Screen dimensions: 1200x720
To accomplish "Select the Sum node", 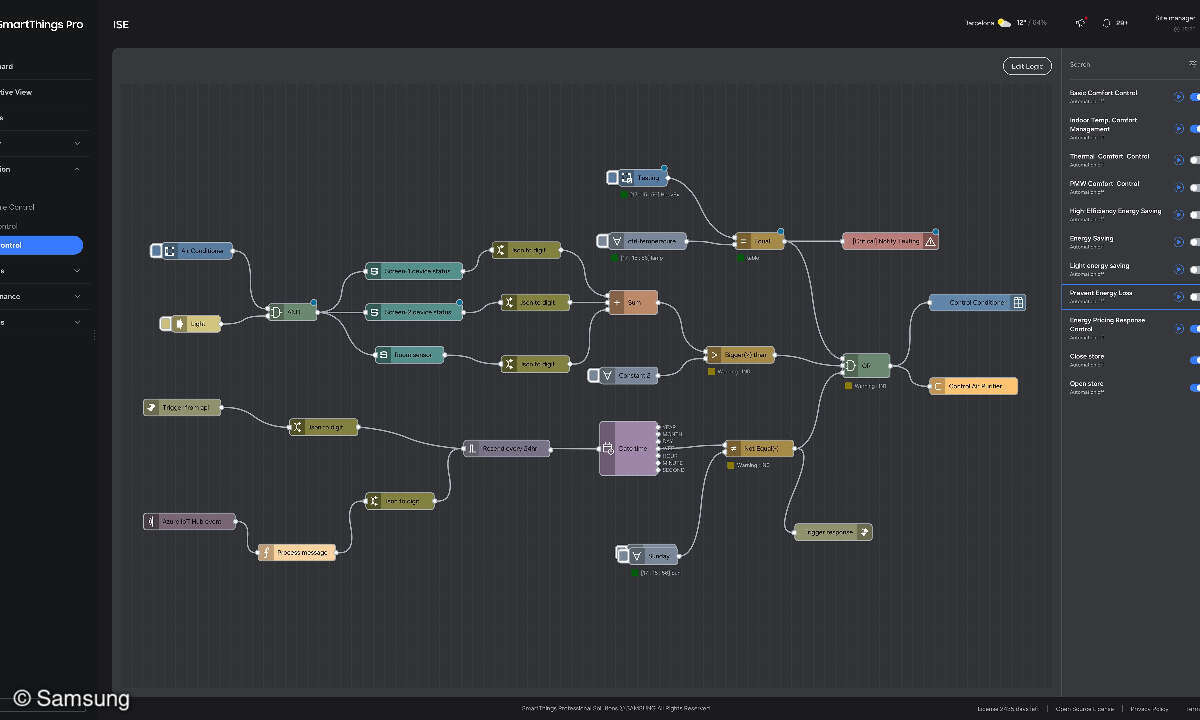I will pos(633,302).
